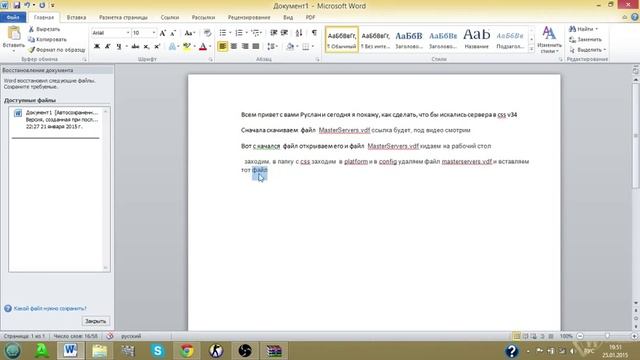640x360 pixels.
Task: Apply the Название style
Action: (x=476, y=39)
